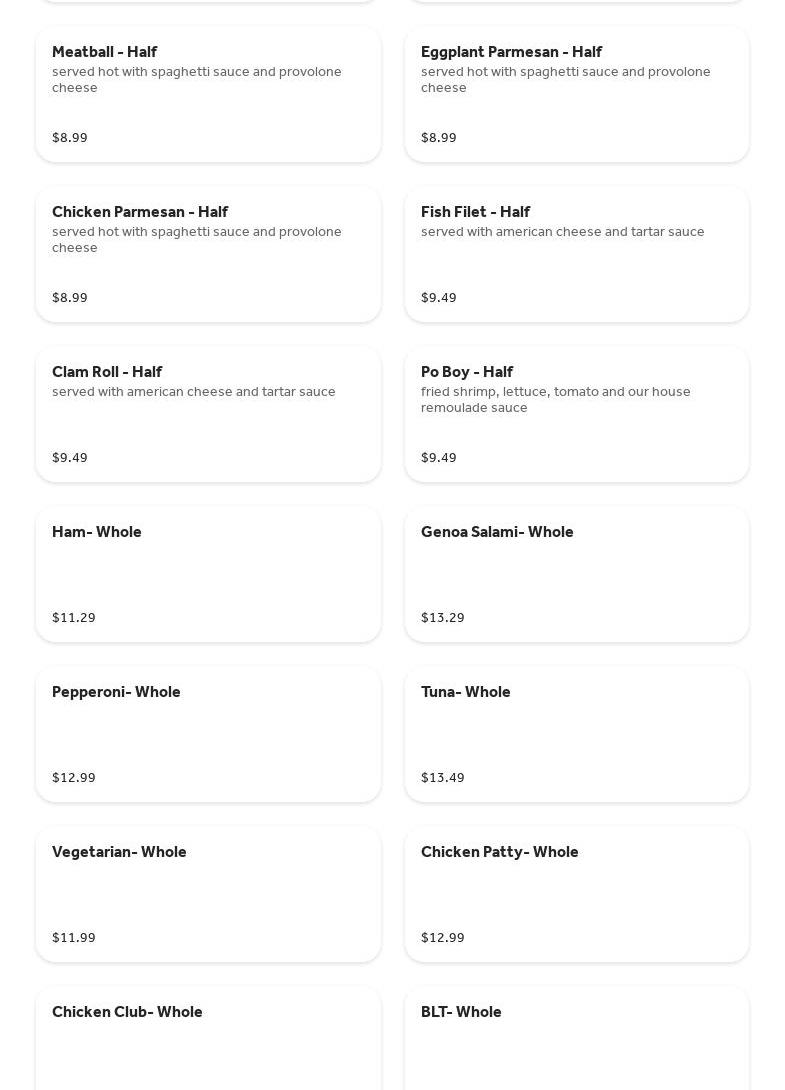785x1090 pixels.
Task: Open the Chicken Club- Whole item
Action: point(208,1040)
